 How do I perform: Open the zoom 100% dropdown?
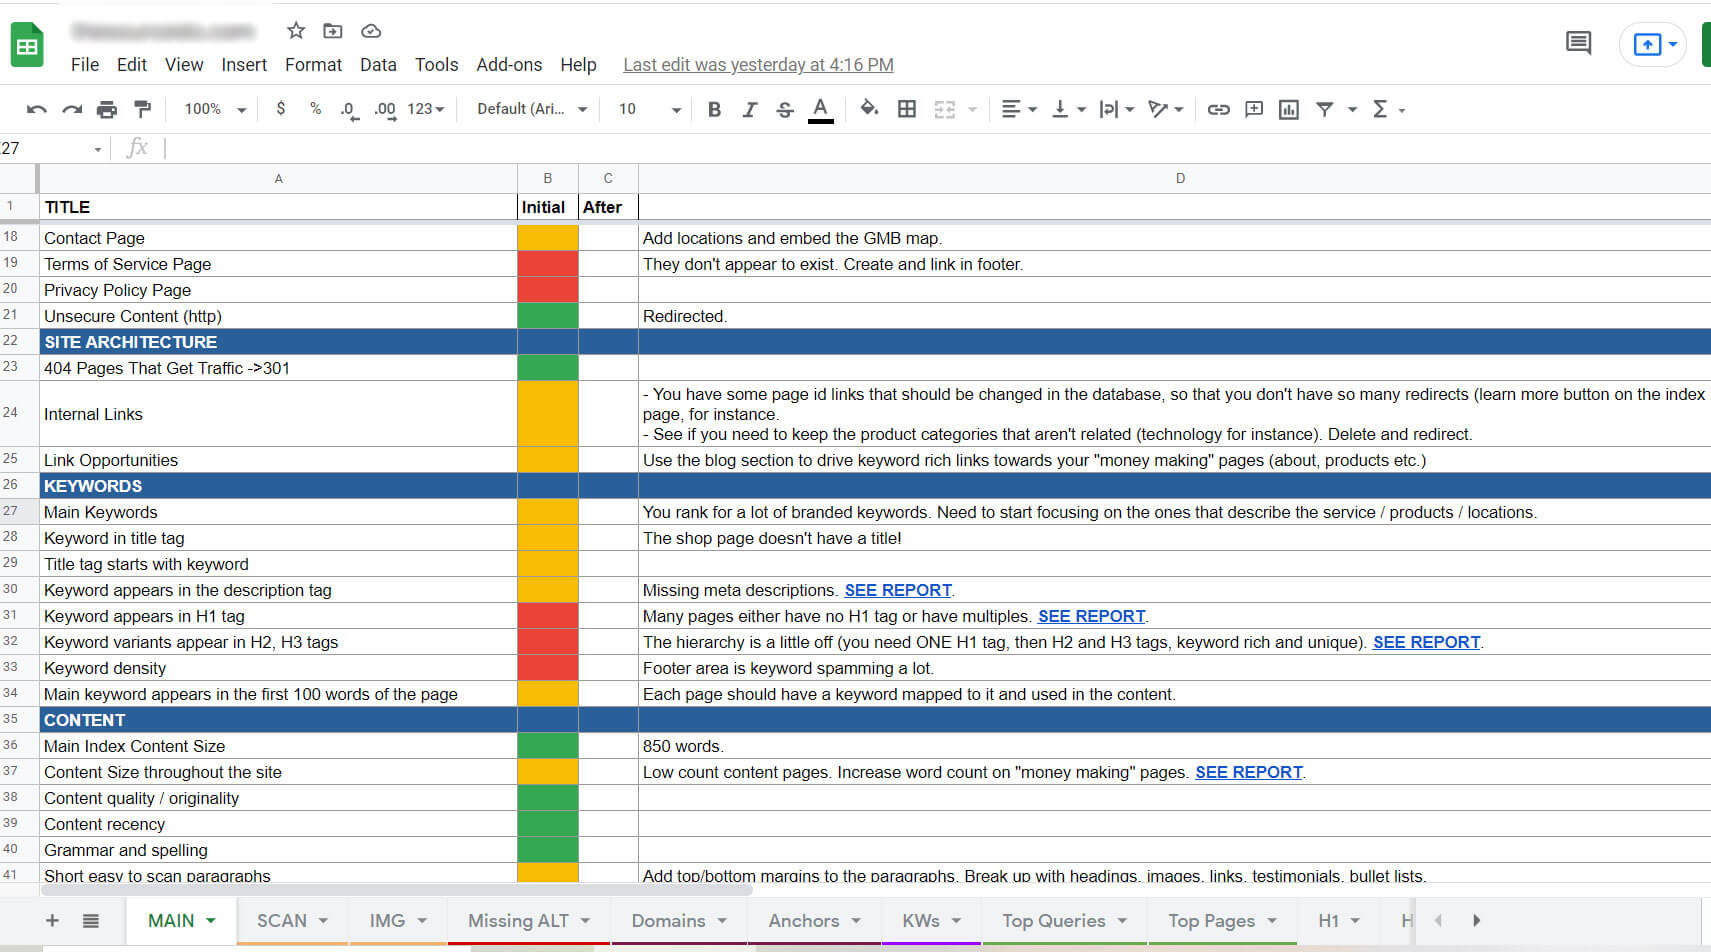coord(214,109)
